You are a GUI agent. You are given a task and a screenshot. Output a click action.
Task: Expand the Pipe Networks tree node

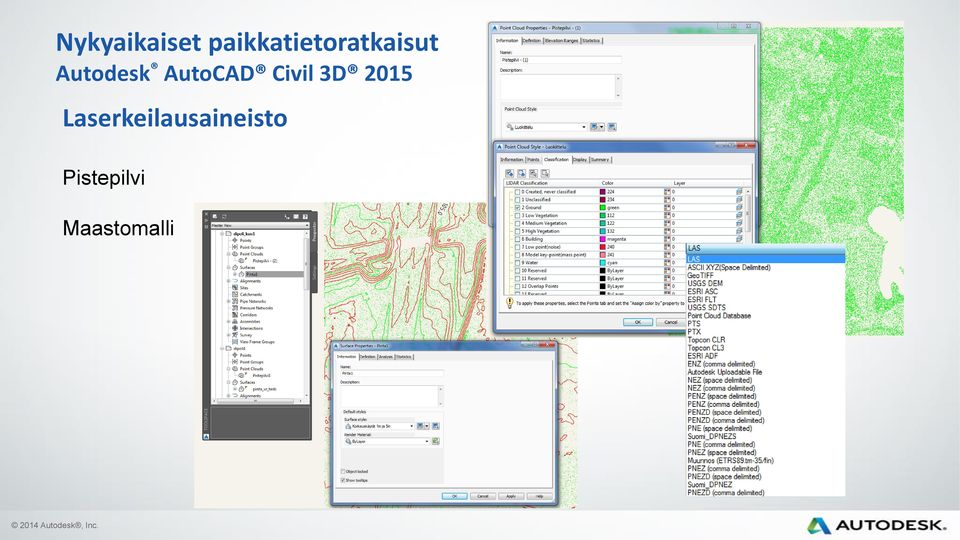click(228, 301)
